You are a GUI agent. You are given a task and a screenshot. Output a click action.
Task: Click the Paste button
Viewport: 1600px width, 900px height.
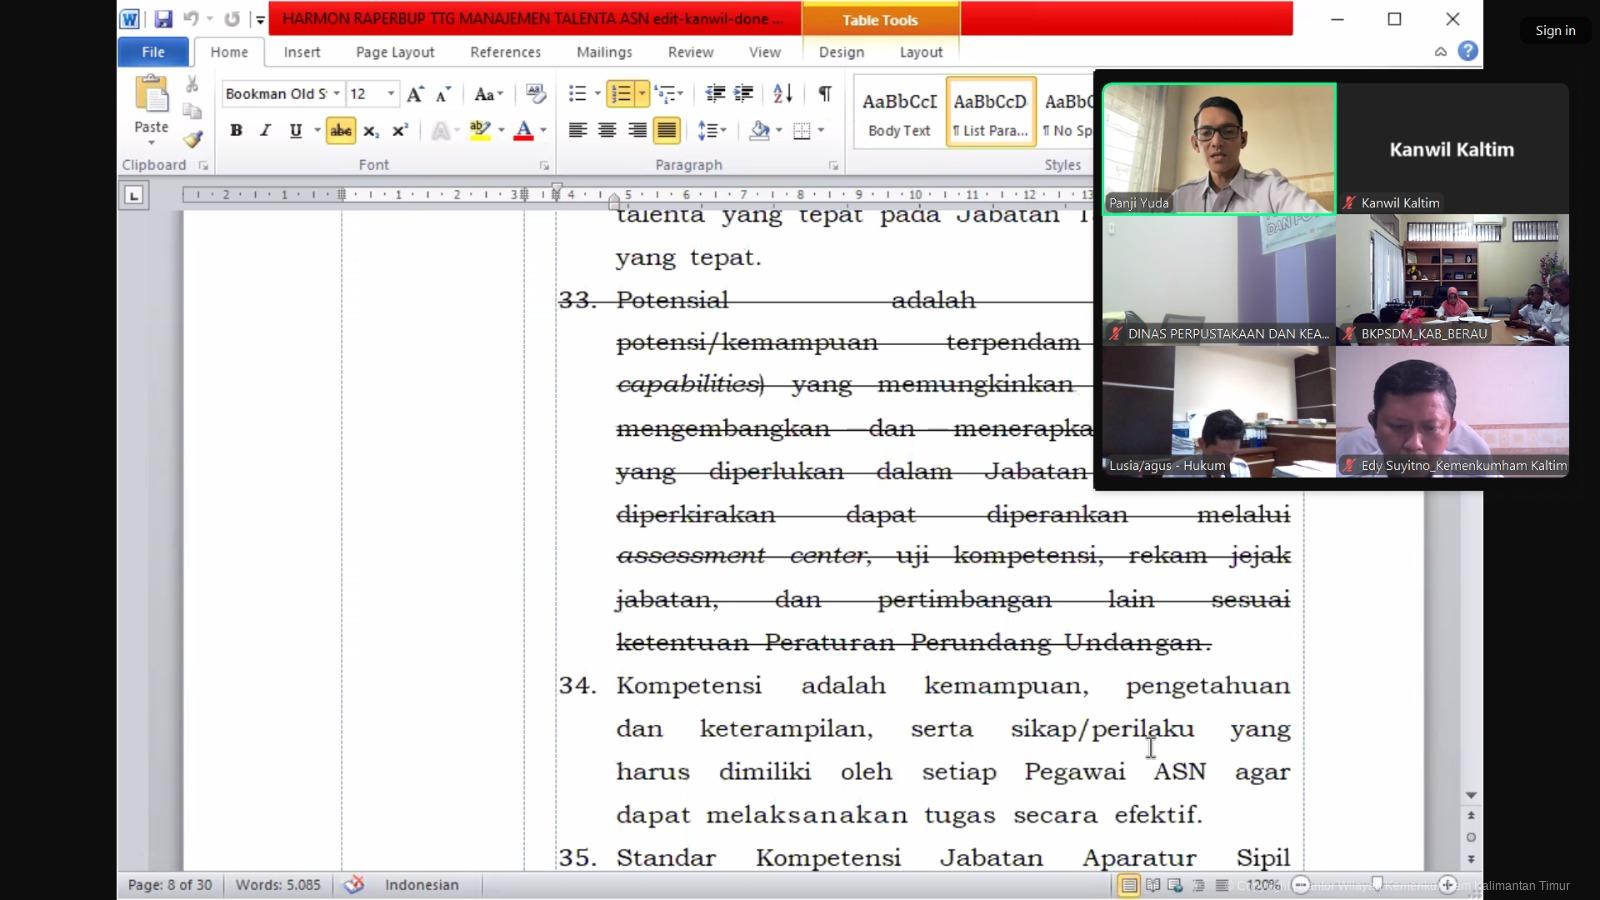[152, 106]
